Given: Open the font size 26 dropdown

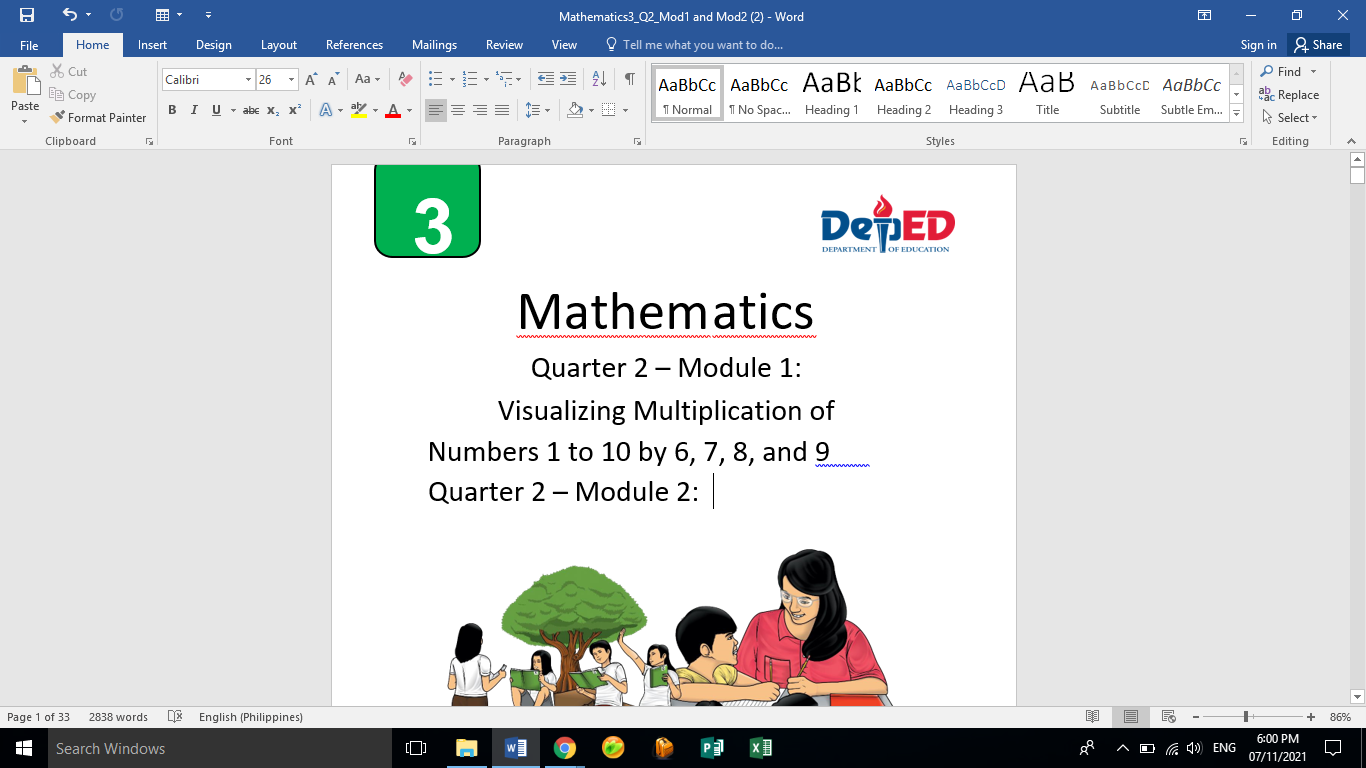Looking at the screenshot, I should pos(291,79).
